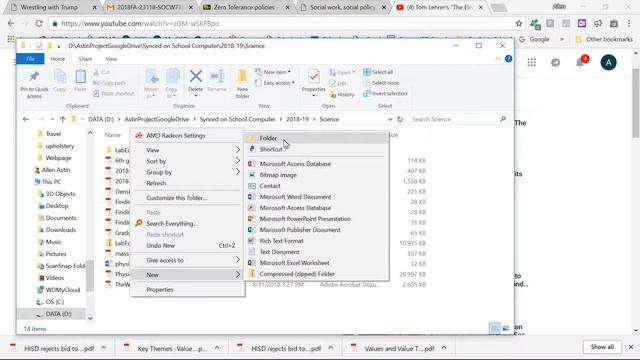This screenshot has width=640, height=360.
Task: Click the up one level arrow
Action: point(62,119)
